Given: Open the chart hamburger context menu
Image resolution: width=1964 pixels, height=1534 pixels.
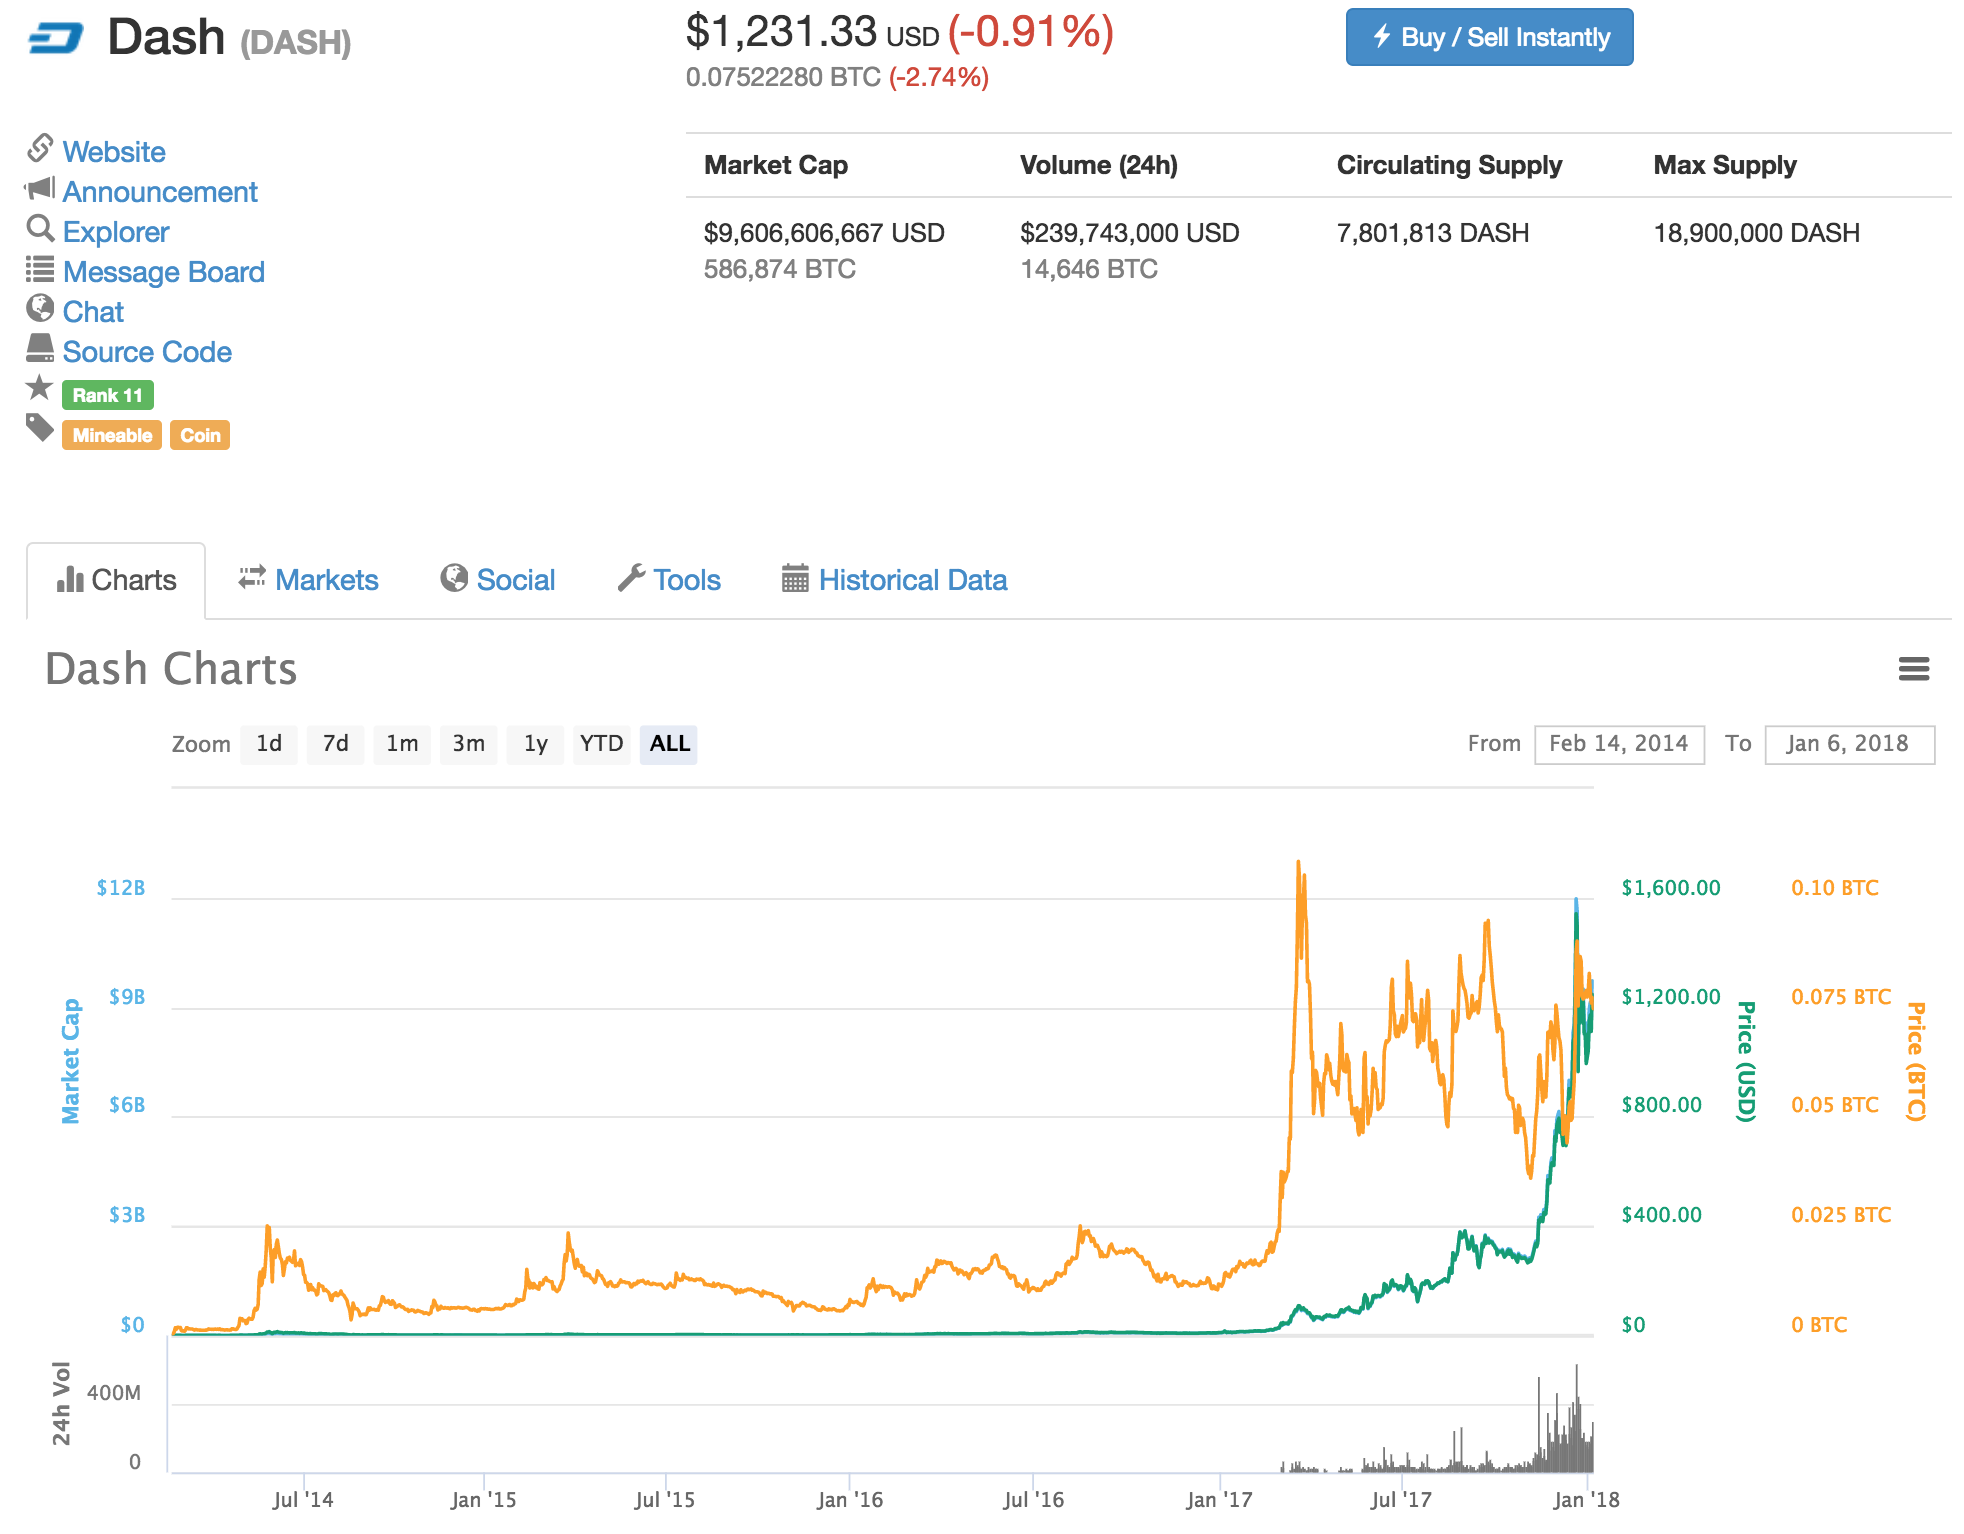Looking at the screenshot, I should 1913,669.
